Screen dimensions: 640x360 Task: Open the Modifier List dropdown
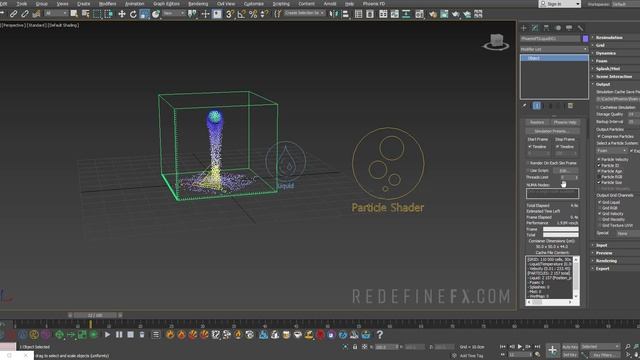pos(554,49)
